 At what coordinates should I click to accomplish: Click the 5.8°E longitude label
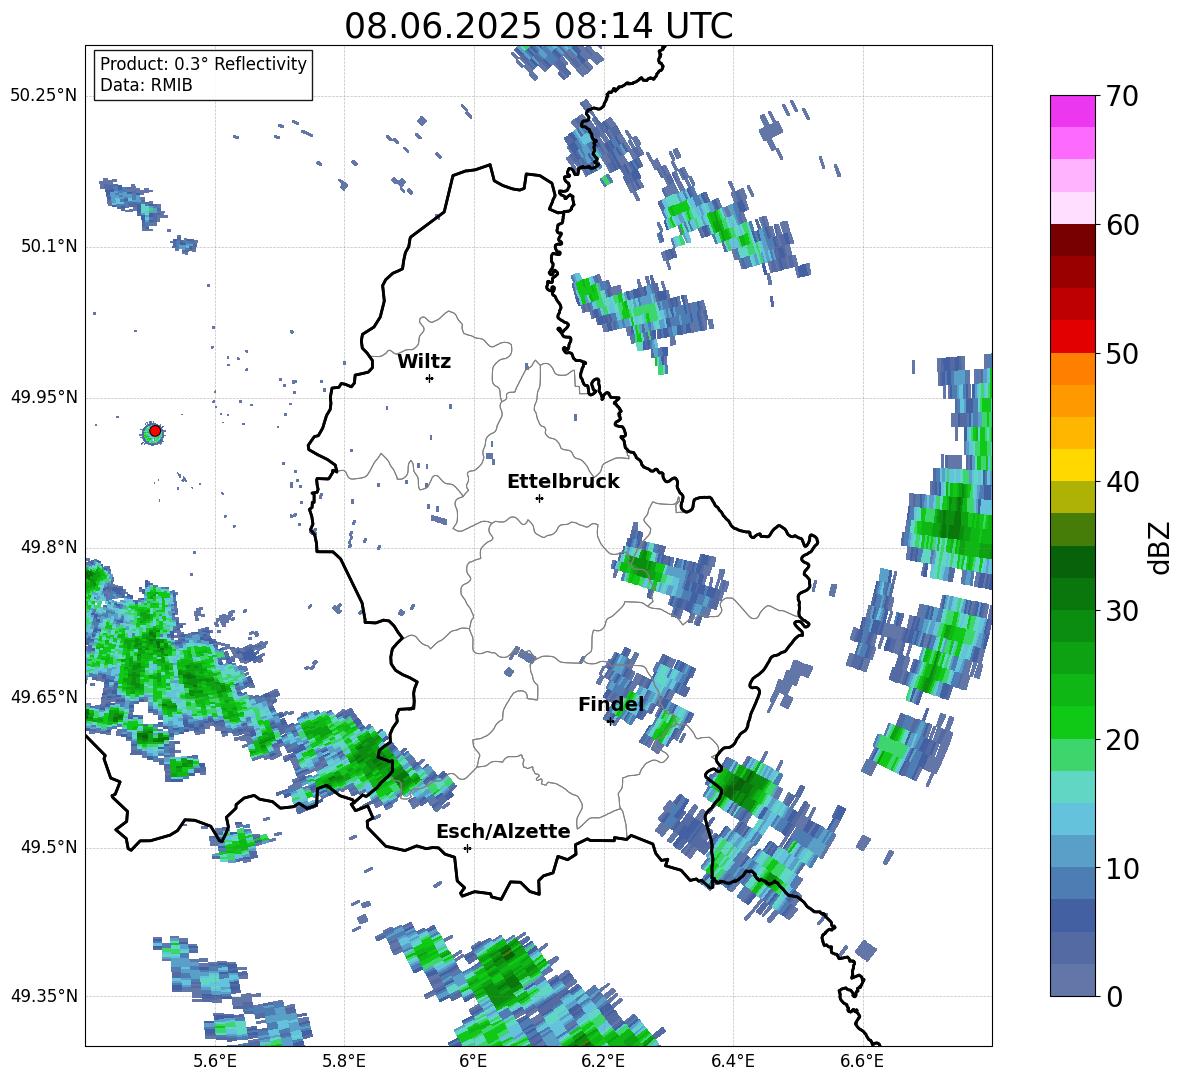point(344,1061)
